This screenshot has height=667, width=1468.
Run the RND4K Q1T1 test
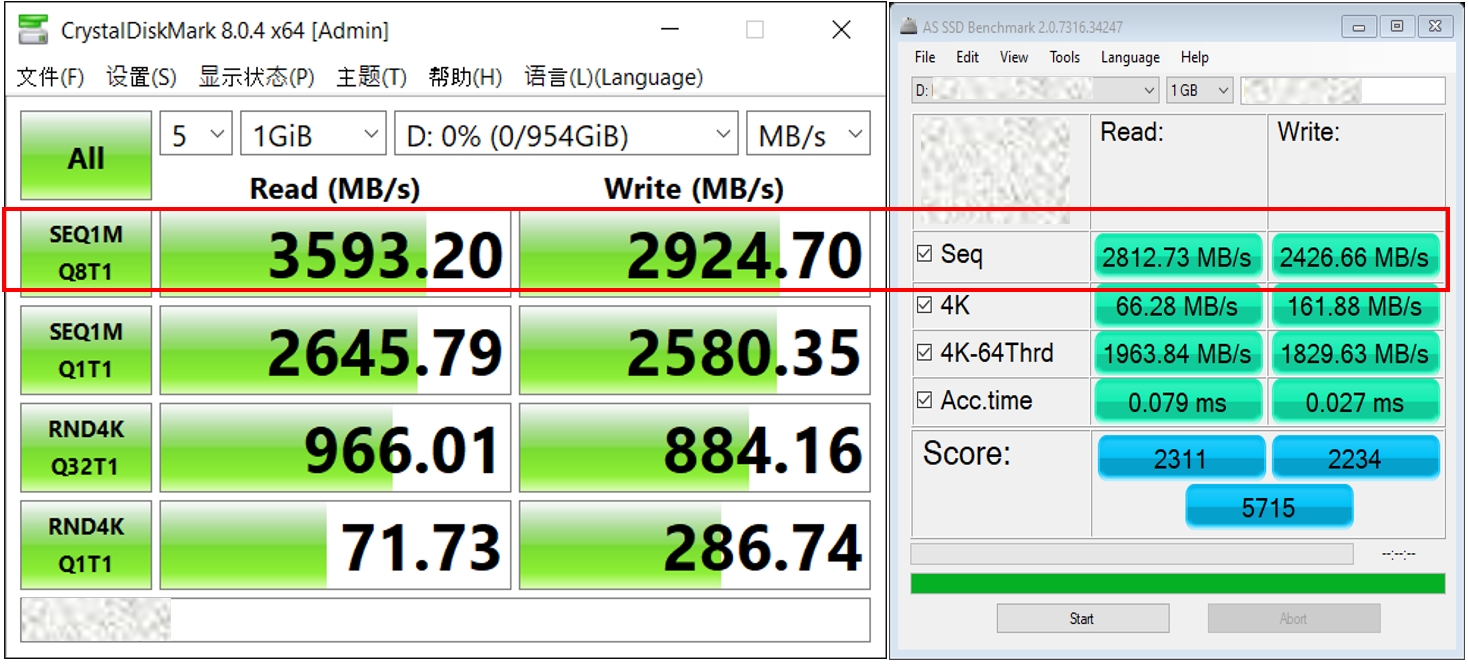86,546
